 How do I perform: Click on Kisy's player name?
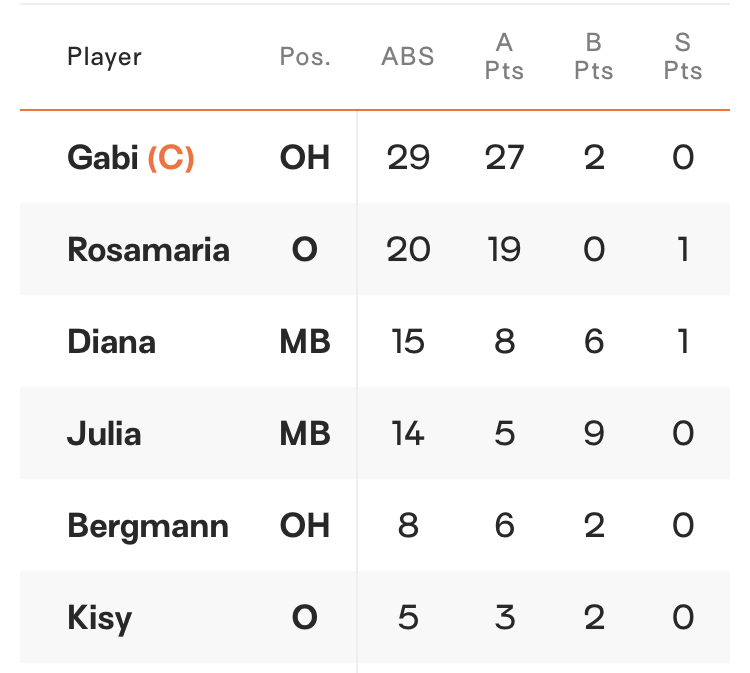click(x=99, y=619)
